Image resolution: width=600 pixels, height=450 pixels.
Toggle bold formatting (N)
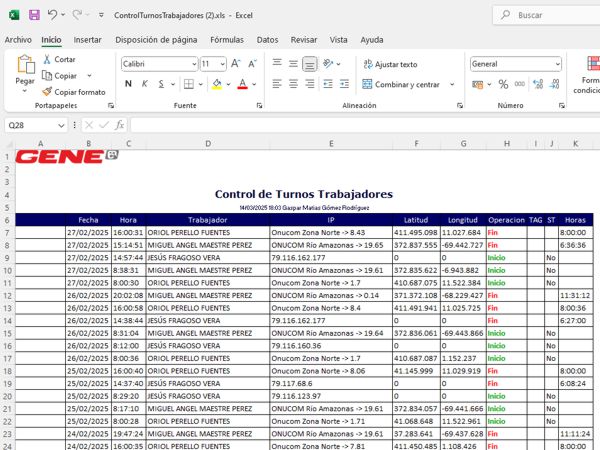pyautogui.click(x=129, y=84)
